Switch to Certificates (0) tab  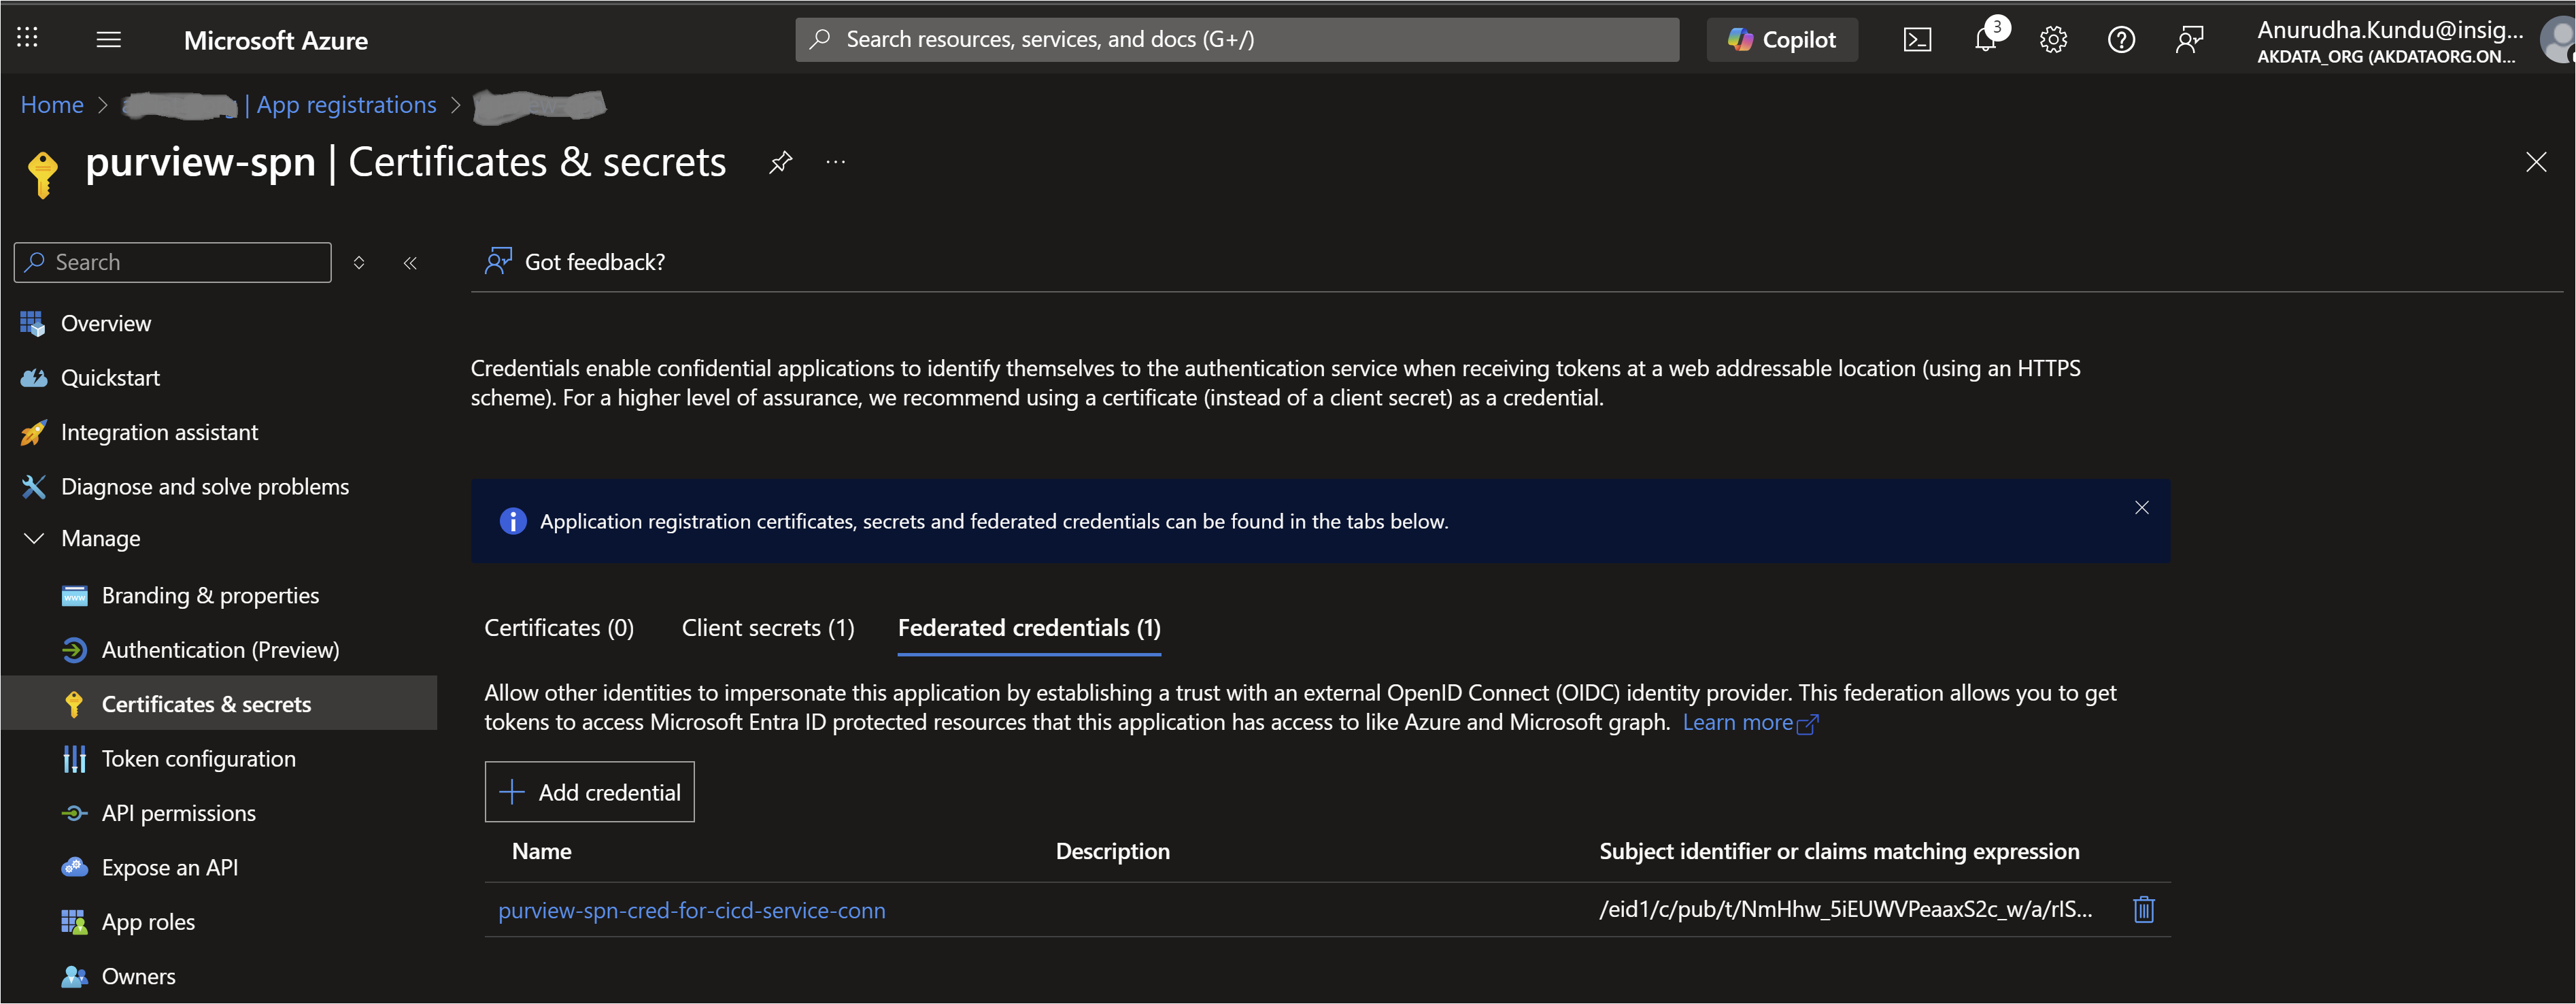coord(559,627)
